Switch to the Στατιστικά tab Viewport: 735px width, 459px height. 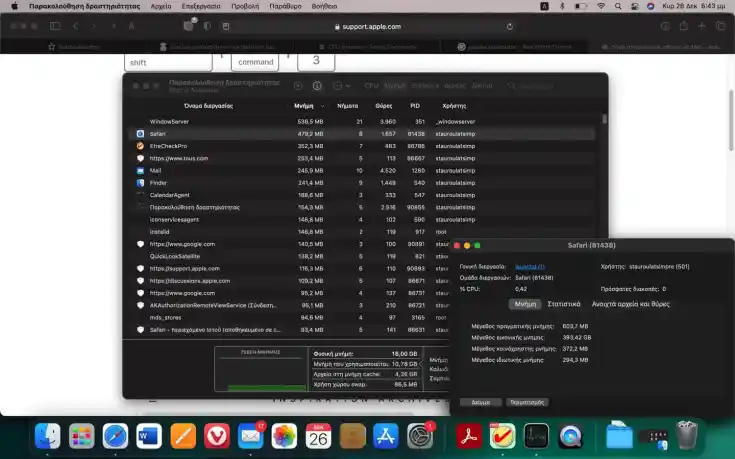click(x=564, y=304)
